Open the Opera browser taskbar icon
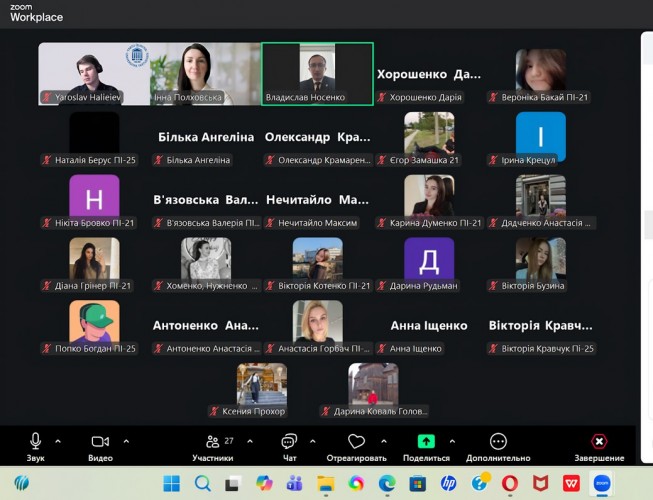Viewport: 653px width, 500px height. tap(509, 483)
